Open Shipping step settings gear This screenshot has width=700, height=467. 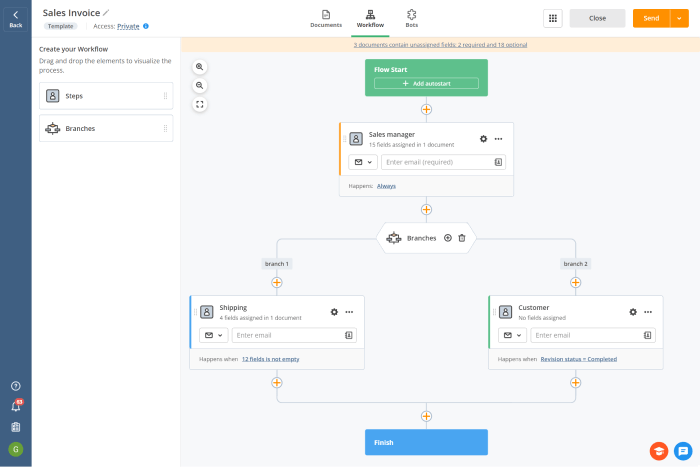pos(334,312)
